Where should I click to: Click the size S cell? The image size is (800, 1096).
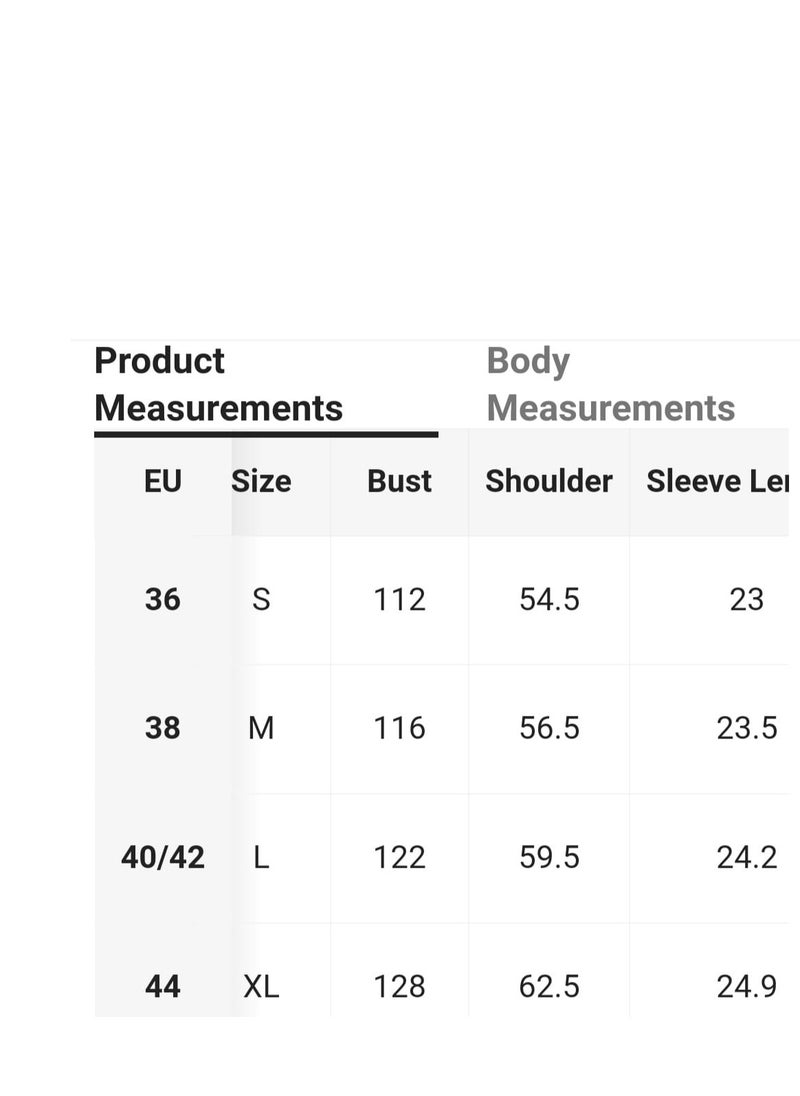(x=261, y=600)
